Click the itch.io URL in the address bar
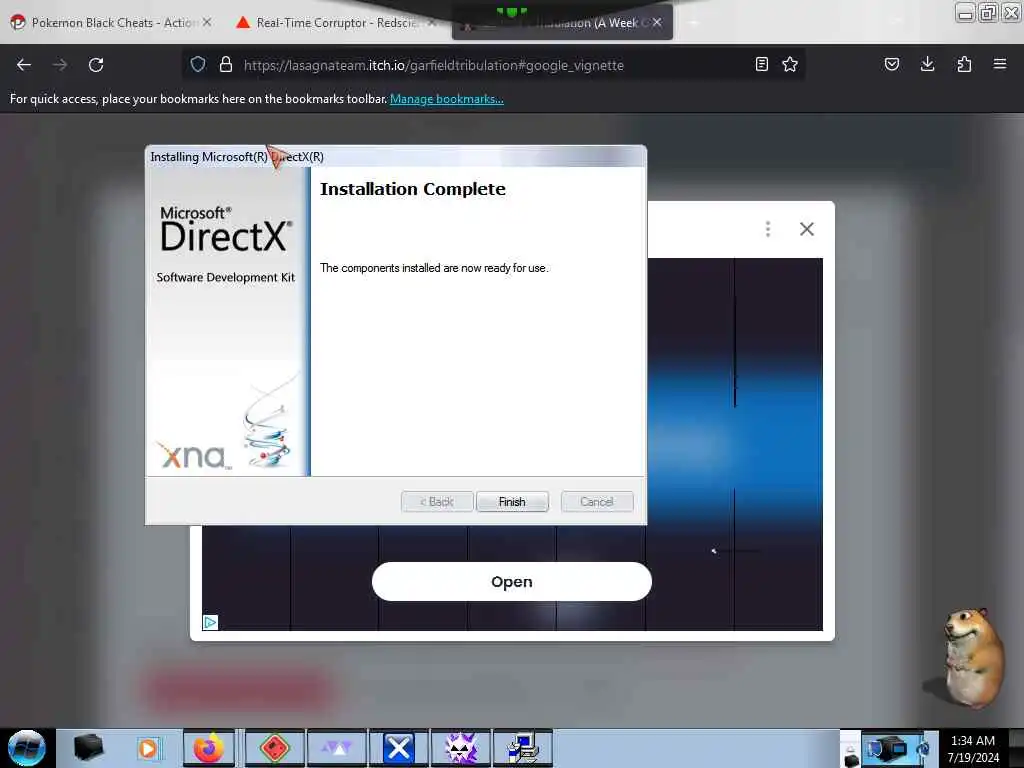 click(x=434, y=65)
